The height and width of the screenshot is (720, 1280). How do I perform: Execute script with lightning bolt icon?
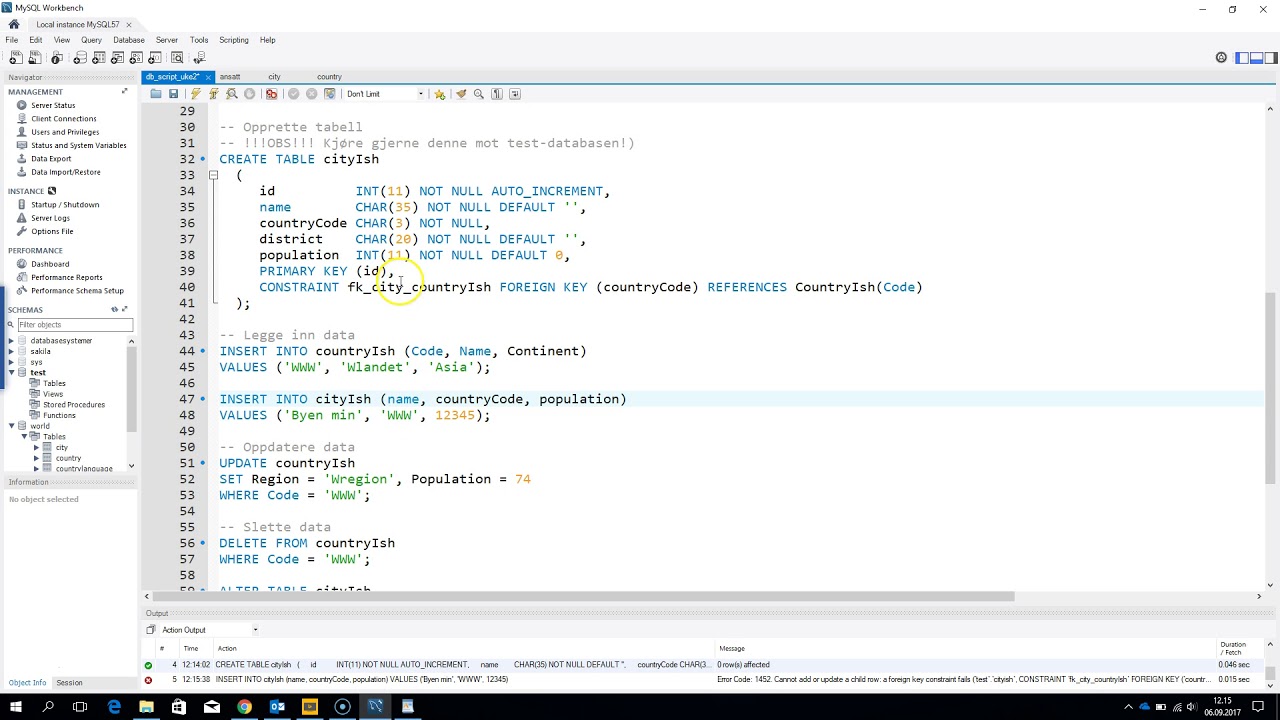pos(196,94)
